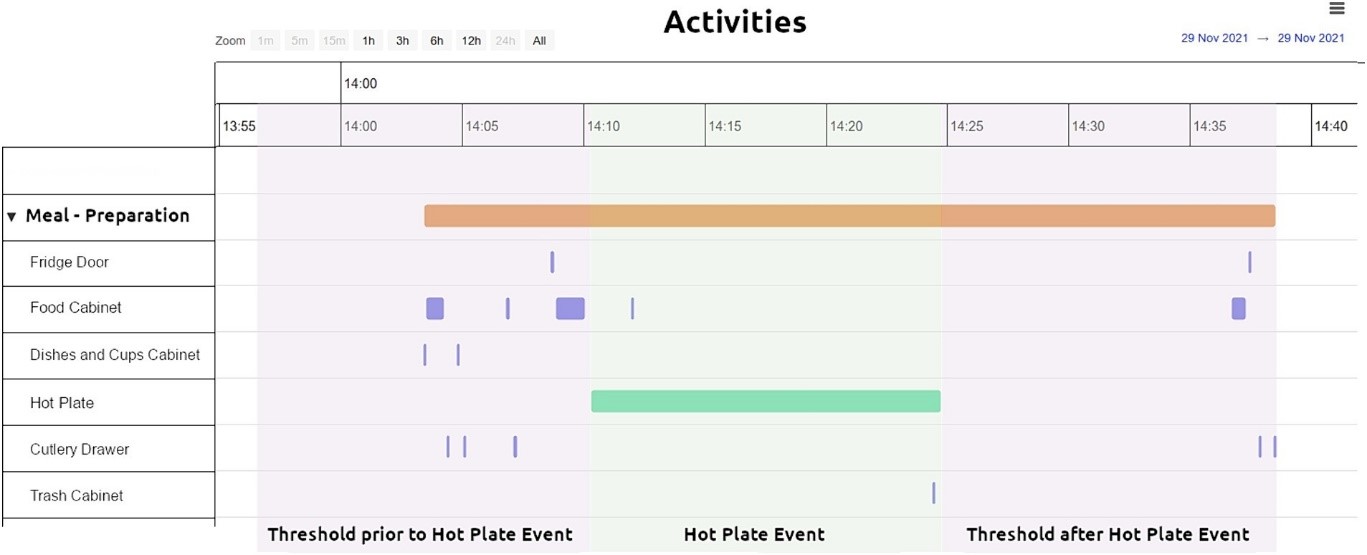1367x555 pixels.
Task: Click the end date 29 Nov 2021
Action: (1311, 38)
